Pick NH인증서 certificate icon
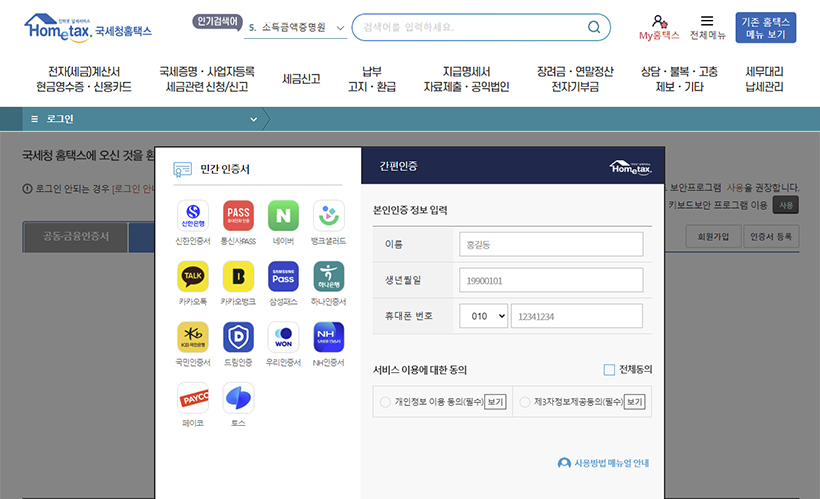This screenshot has height=499, width=820. (x=328, y=337)
